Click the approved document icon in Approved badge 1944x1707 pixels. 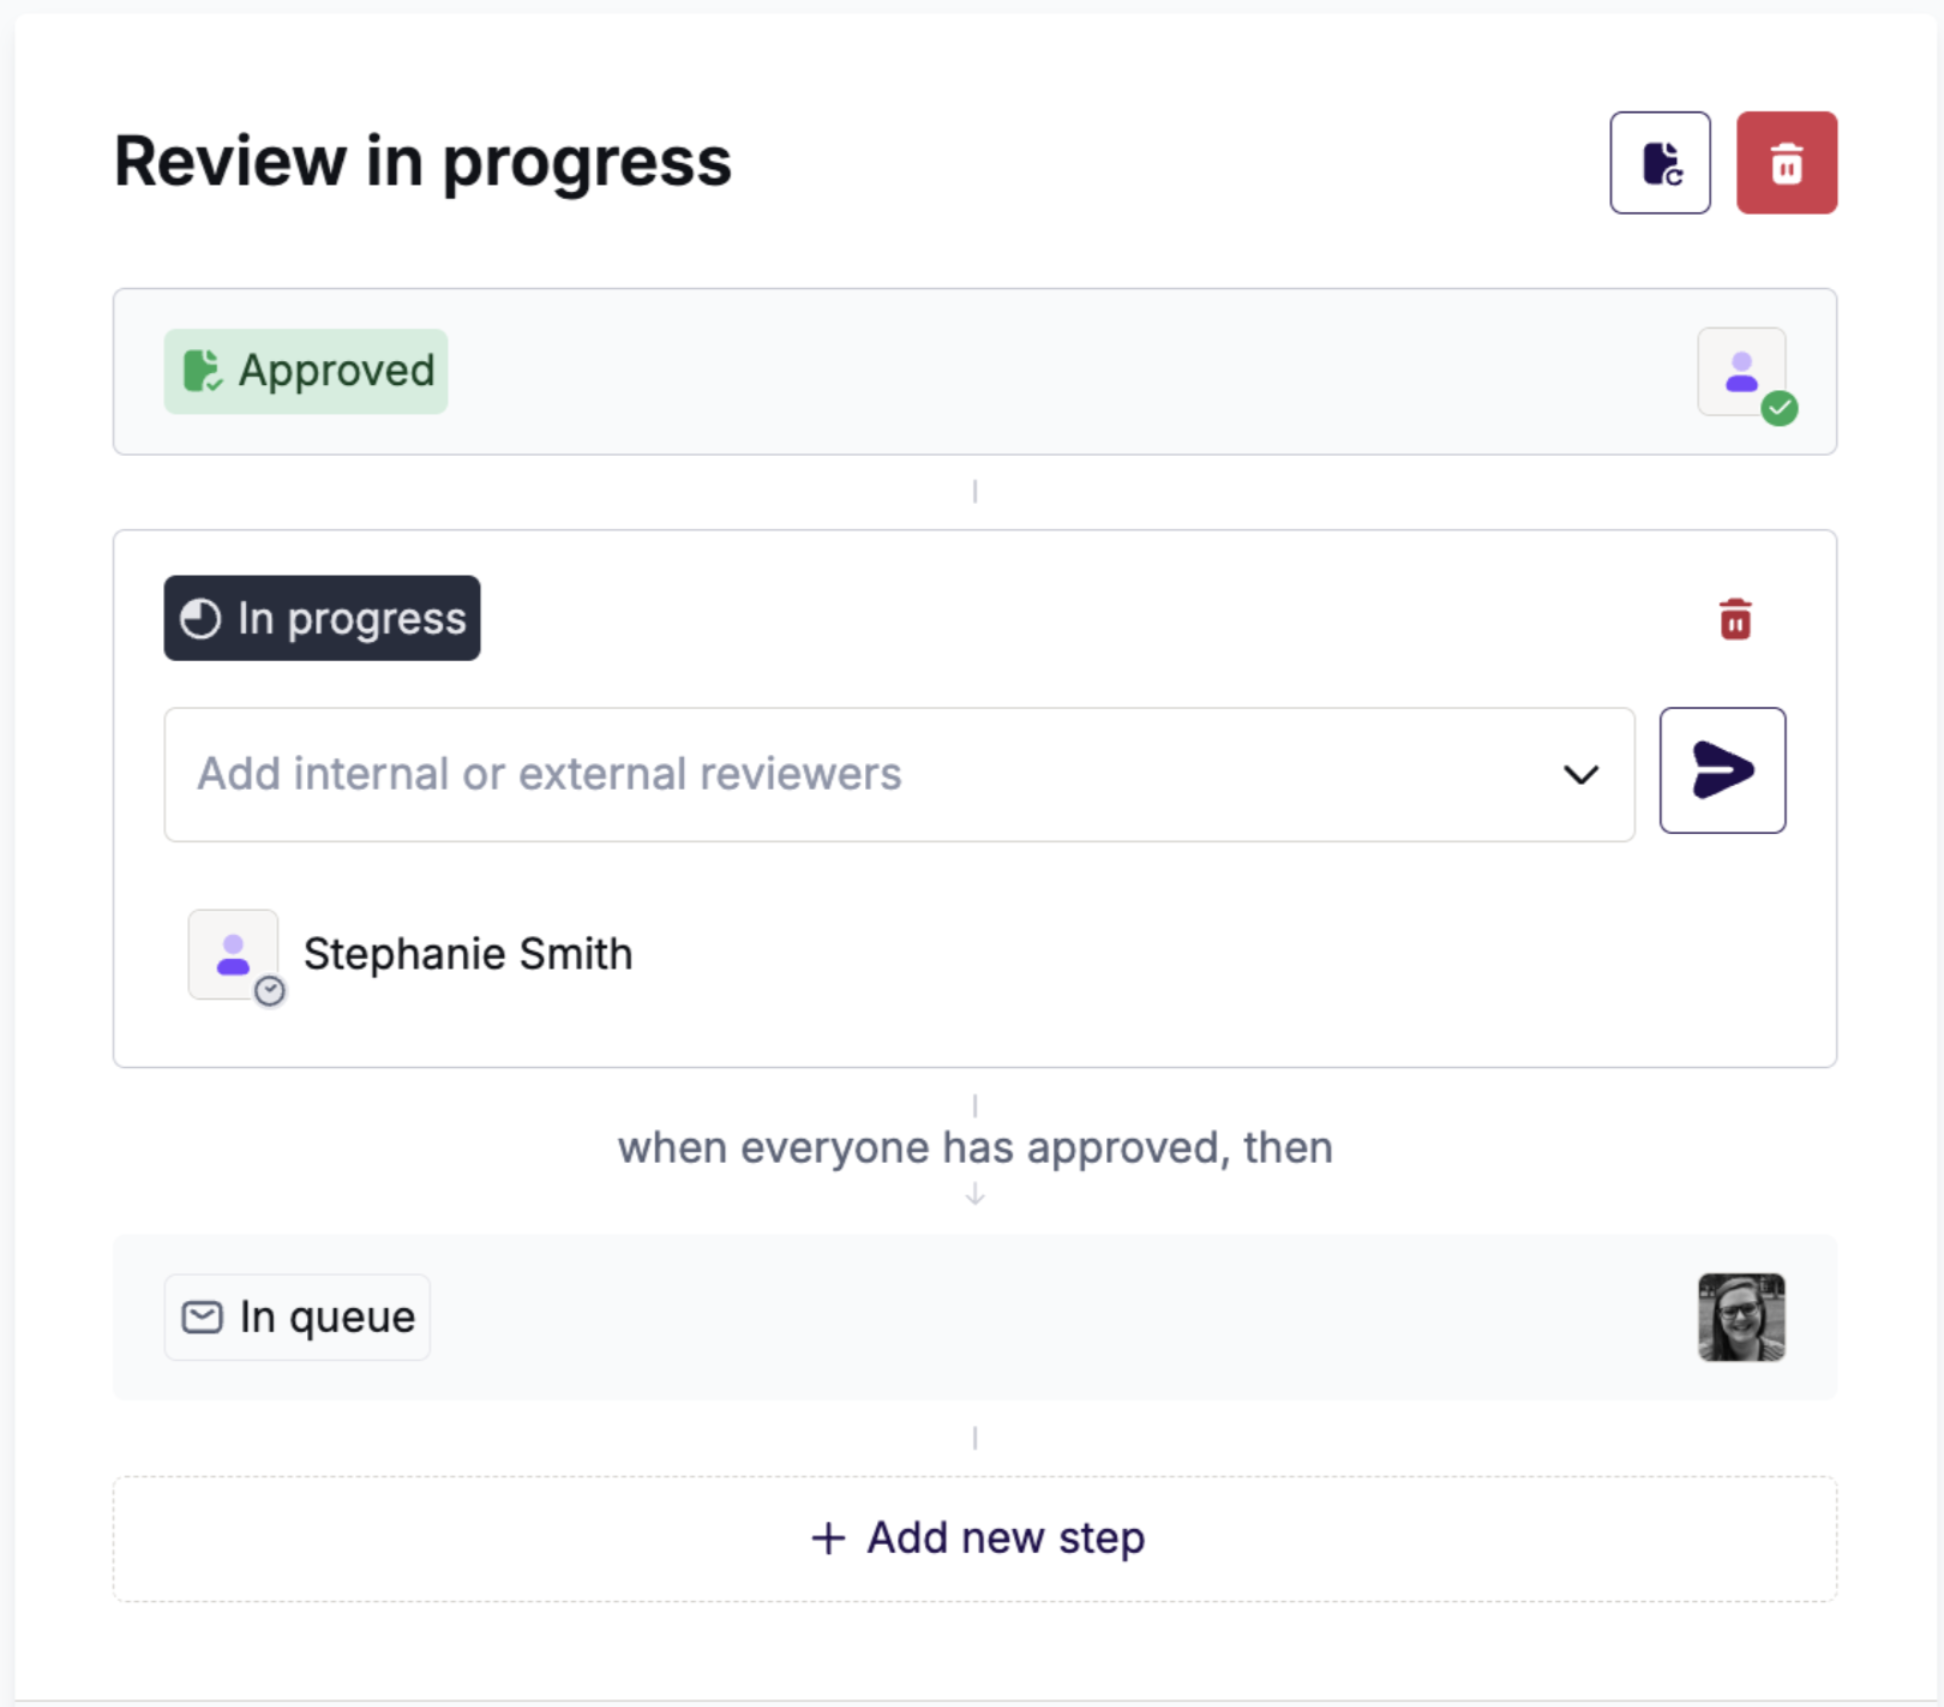pos(202,371)
